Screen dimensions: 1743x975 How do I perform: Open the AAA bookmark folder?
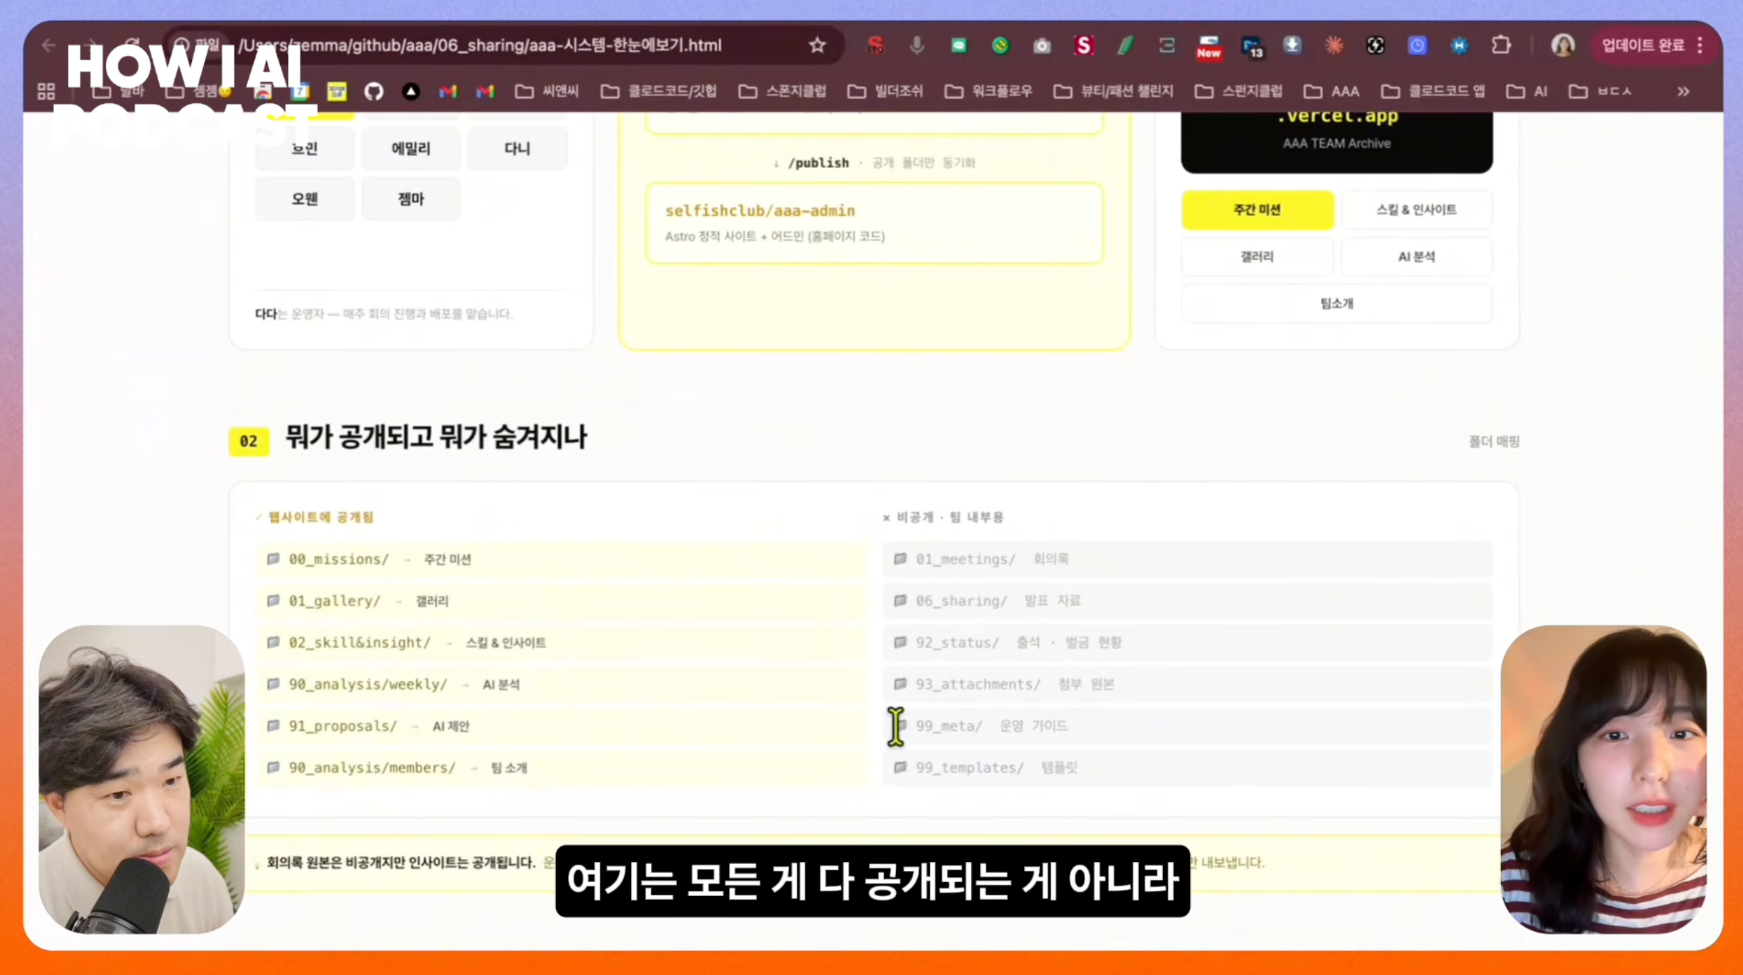pyautogui.click(x=1332, y=91)
